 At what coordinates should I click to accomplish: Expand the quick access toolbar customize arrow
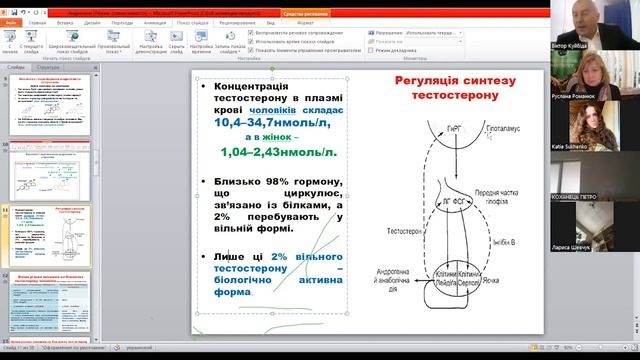click(x=44, y=13)
